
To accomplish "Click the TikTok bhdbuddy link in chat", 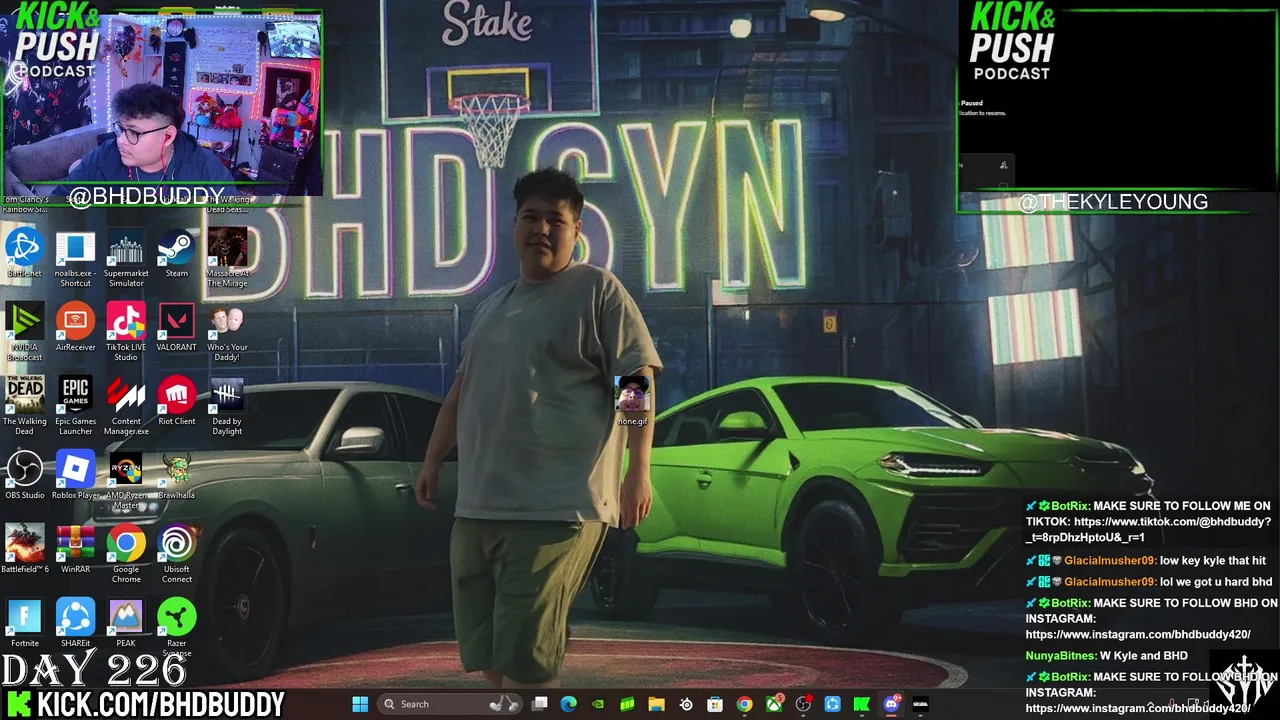I will (1148, 529).
